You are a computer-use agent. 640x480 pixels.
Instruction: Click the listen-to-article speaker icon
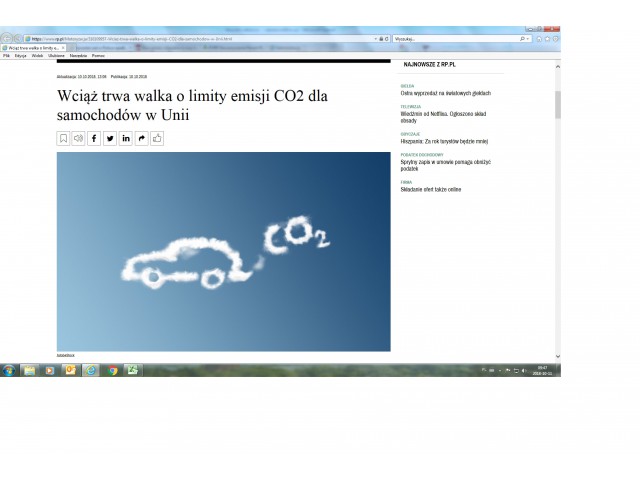[x=78, y=139]
